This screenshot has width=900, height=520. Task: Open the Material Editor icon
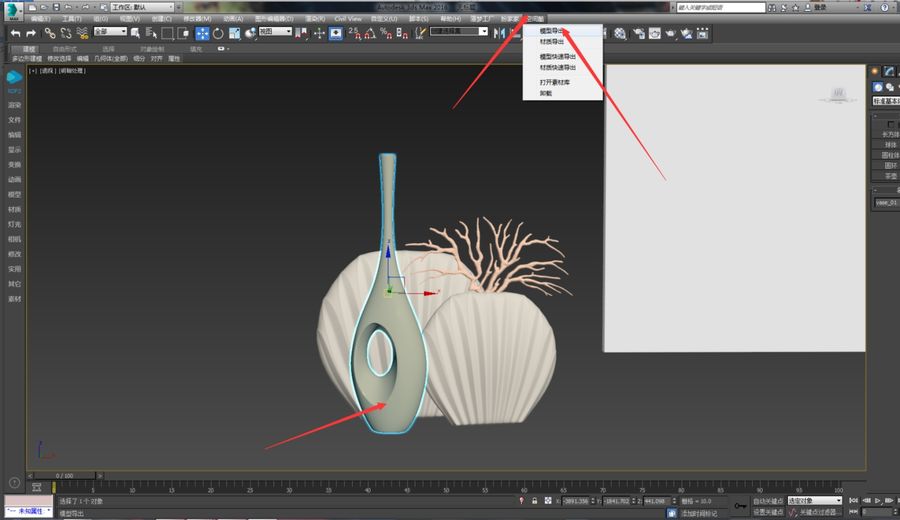[620, 33]
